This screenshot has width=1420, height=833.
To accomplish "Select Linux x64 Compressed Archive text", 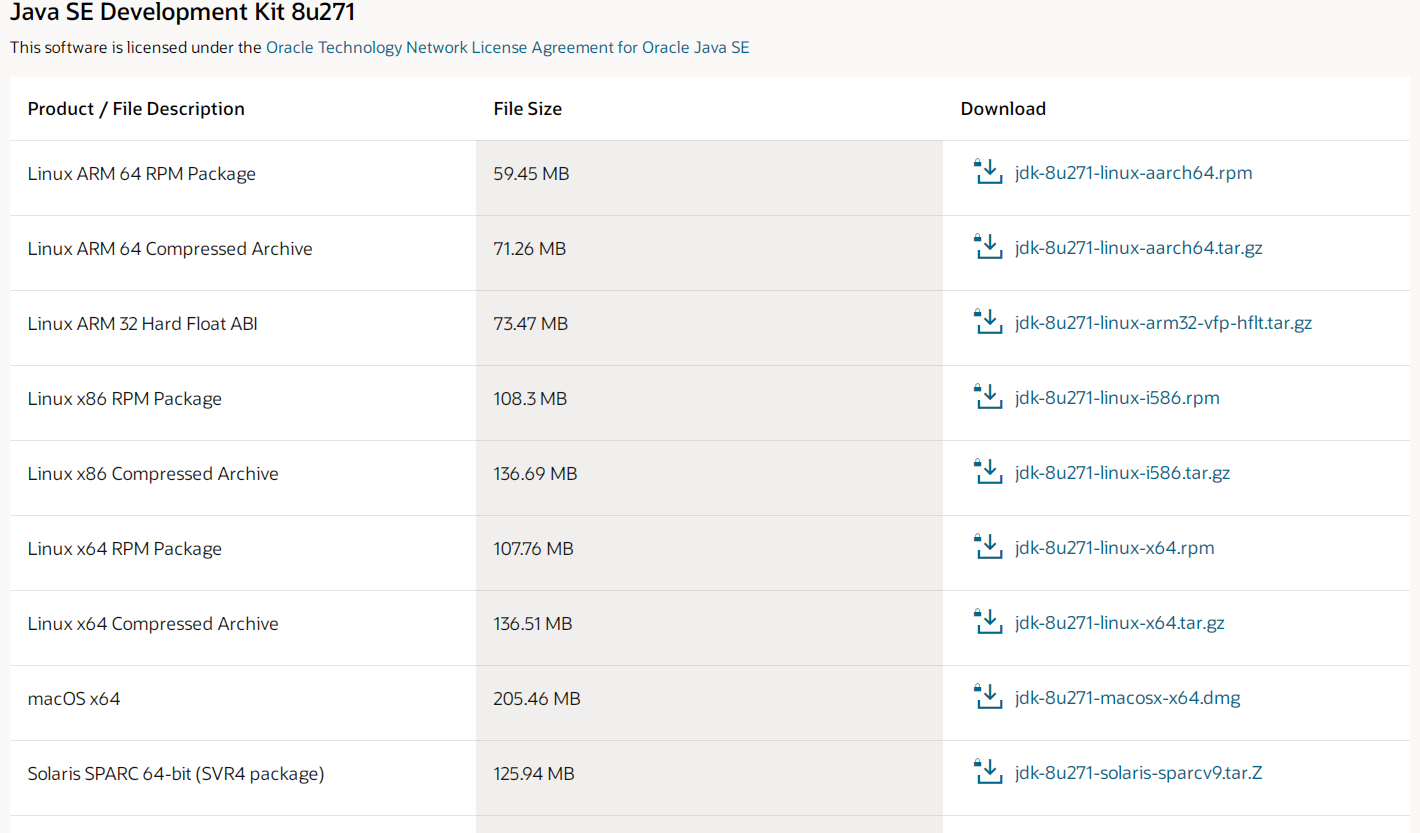I will 153,624.
